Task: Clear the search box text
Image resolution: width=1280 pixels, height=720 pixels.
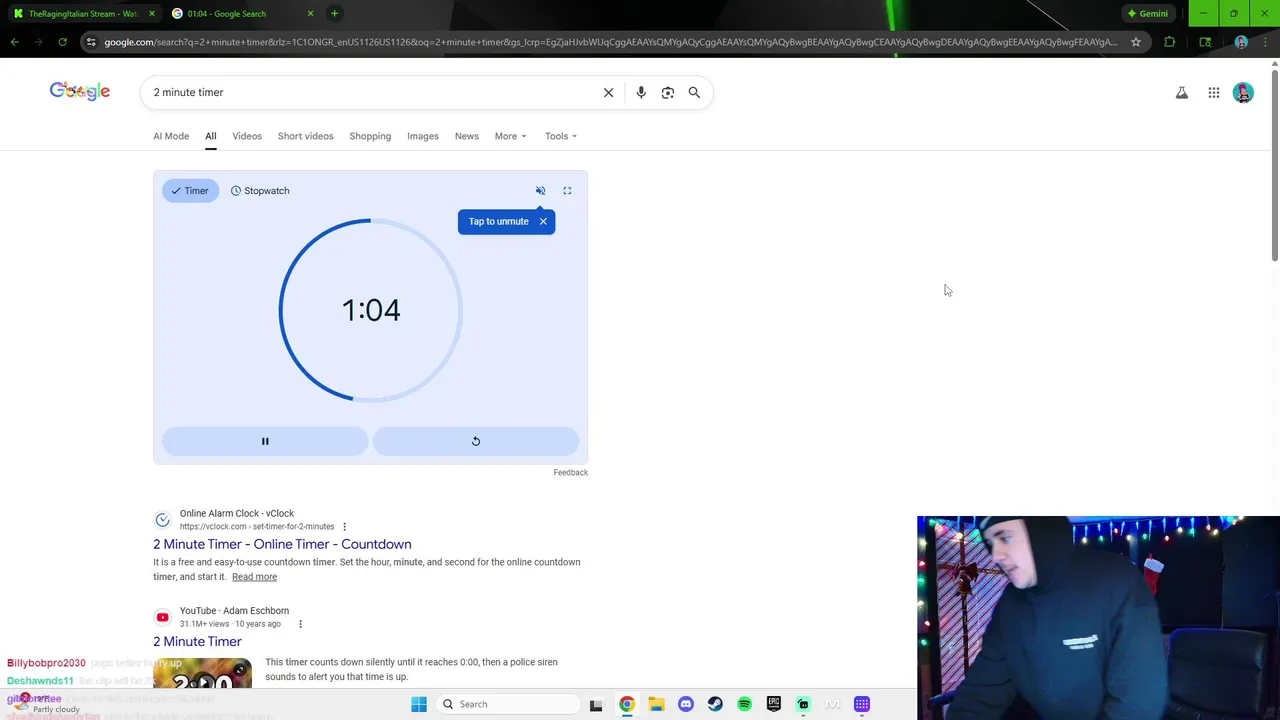Action: [x=608, y=92]
